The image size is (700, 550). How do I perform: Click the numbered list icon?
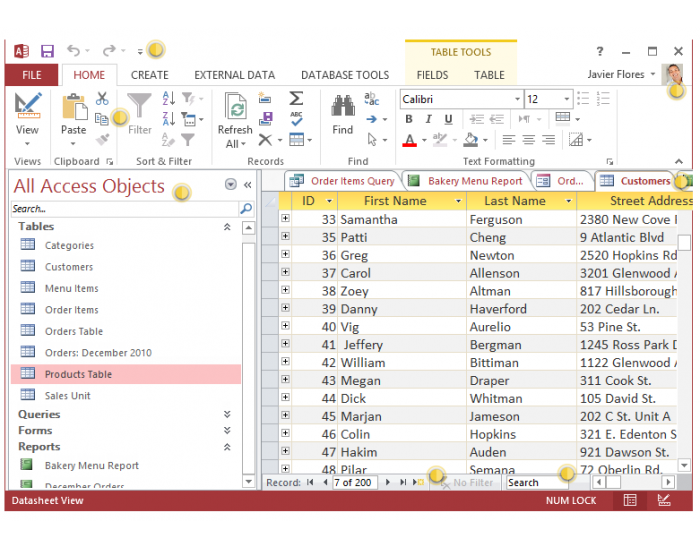pyautogui.click(x=603, y=99)
